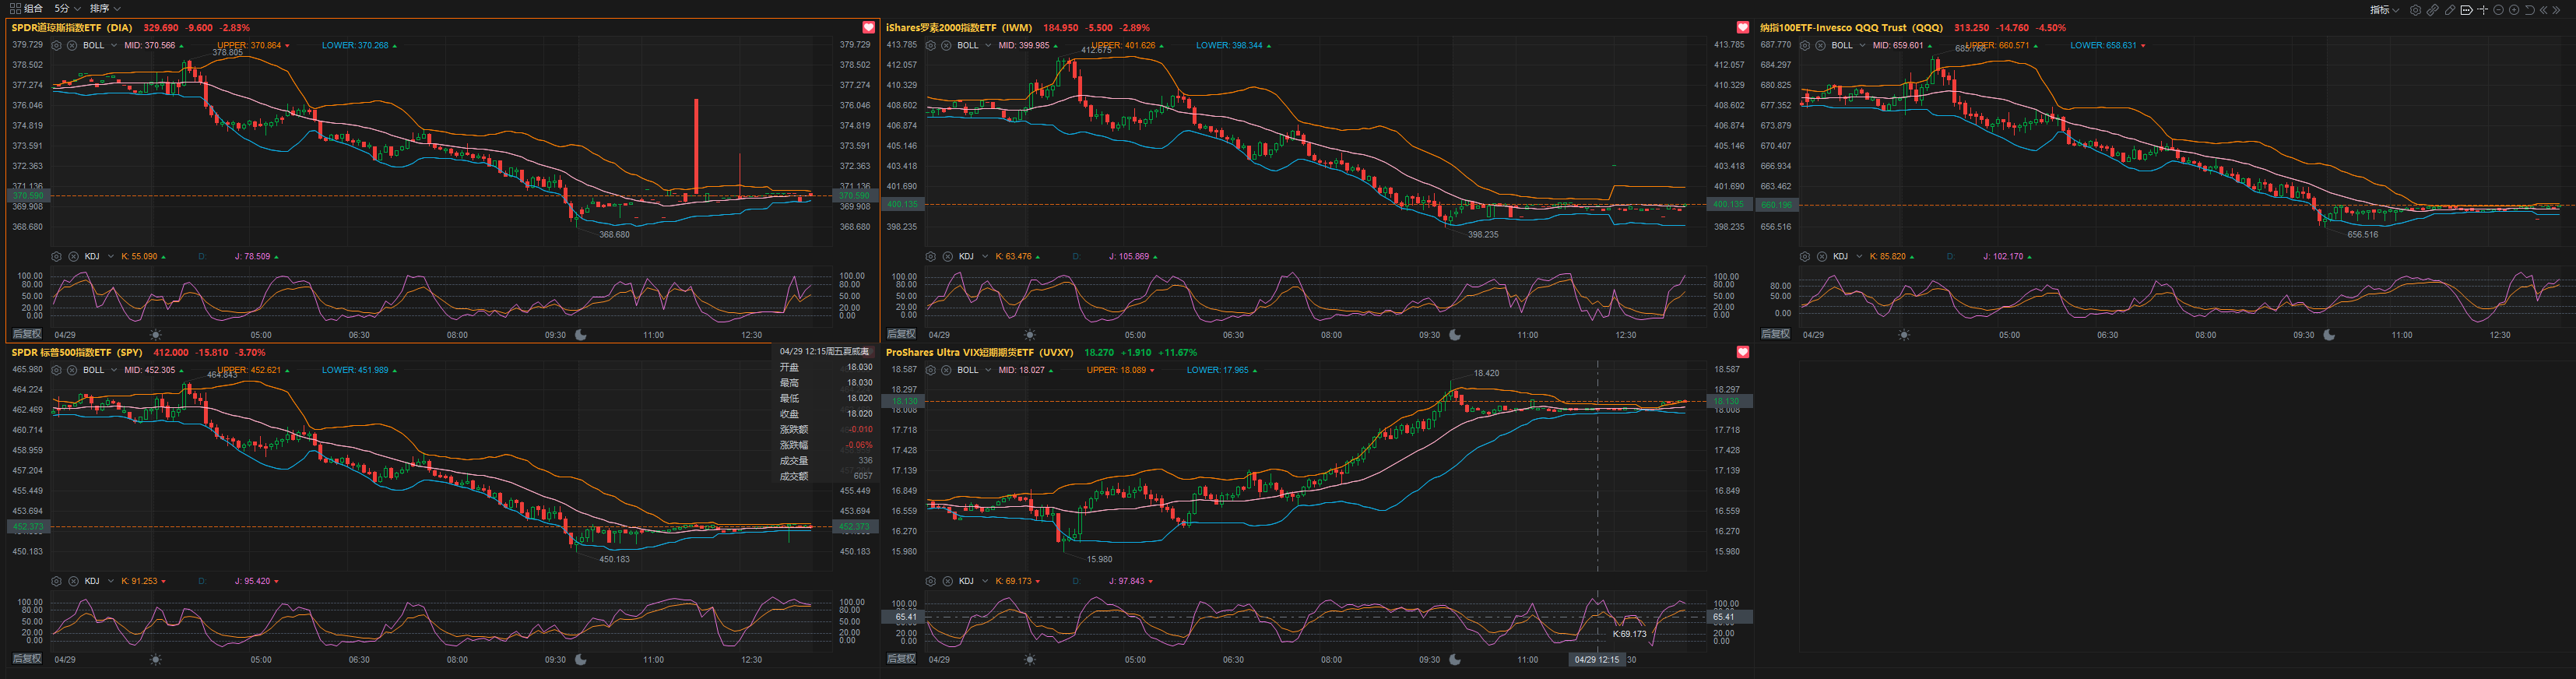Select the ProShares Ultra VIX (UVXY) title
2576x679 pixels.
pyautogui.click(x=980, y=352)
